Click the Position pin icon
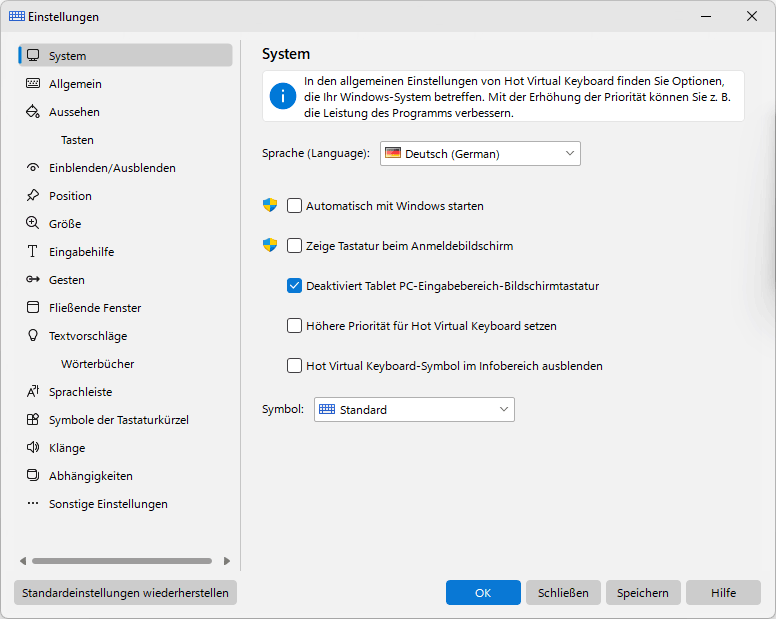The width and height of the screenshot is (776, 619). tap(33, 195)
